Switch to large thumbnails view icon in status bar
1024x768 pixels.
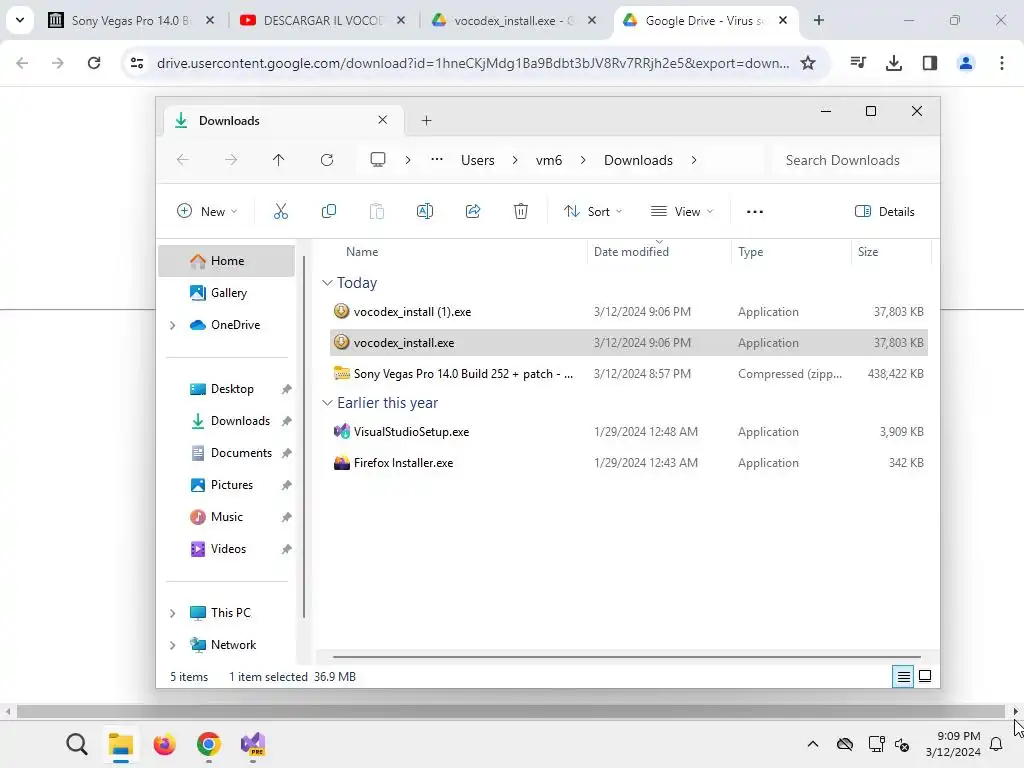tap(925, 677)
